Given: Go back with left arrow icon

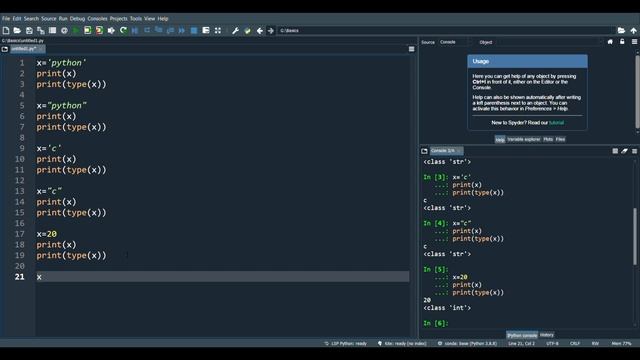Looking at the screenshot, I should coord(260,31).
